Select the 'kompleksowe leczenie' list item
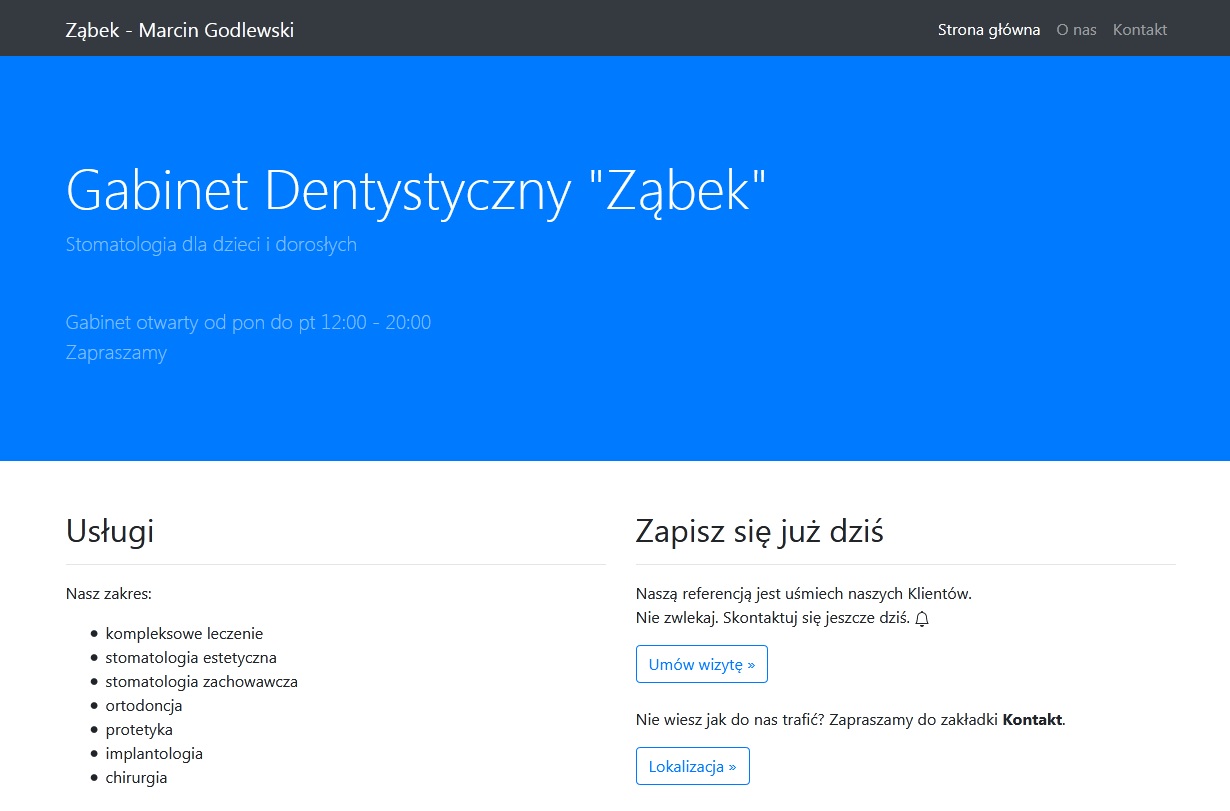The image size is (1230, 811). [184, 634]
